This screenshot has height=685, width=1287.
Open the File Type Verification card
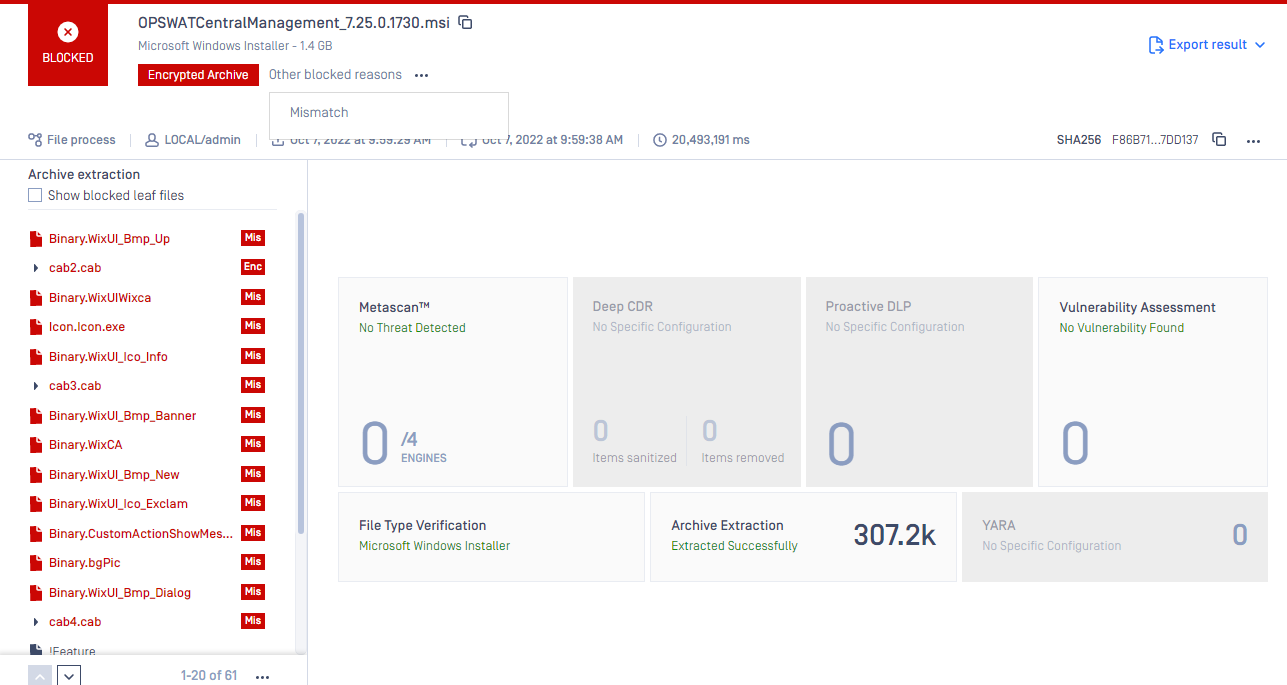coord(491,537)
